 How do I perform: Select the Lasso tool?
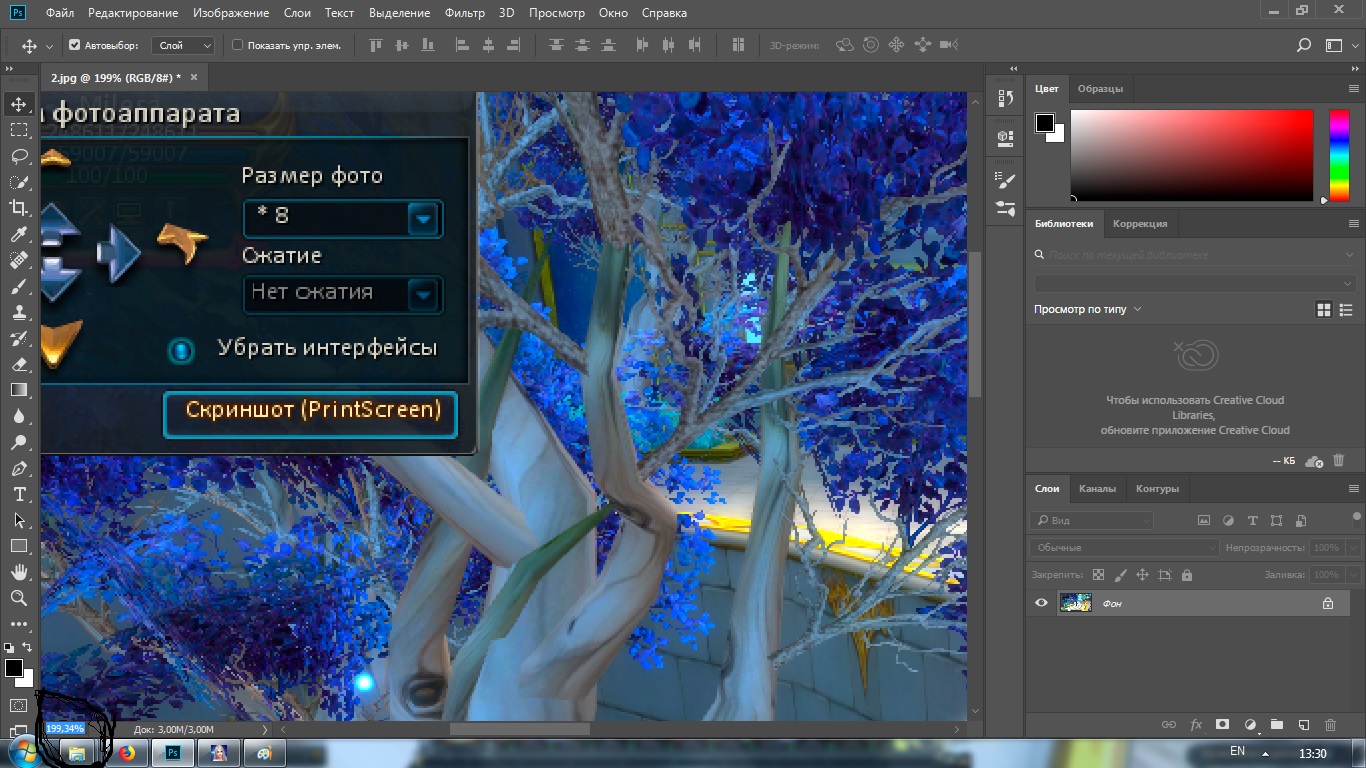pyautogui.click(x=19, y=156)
